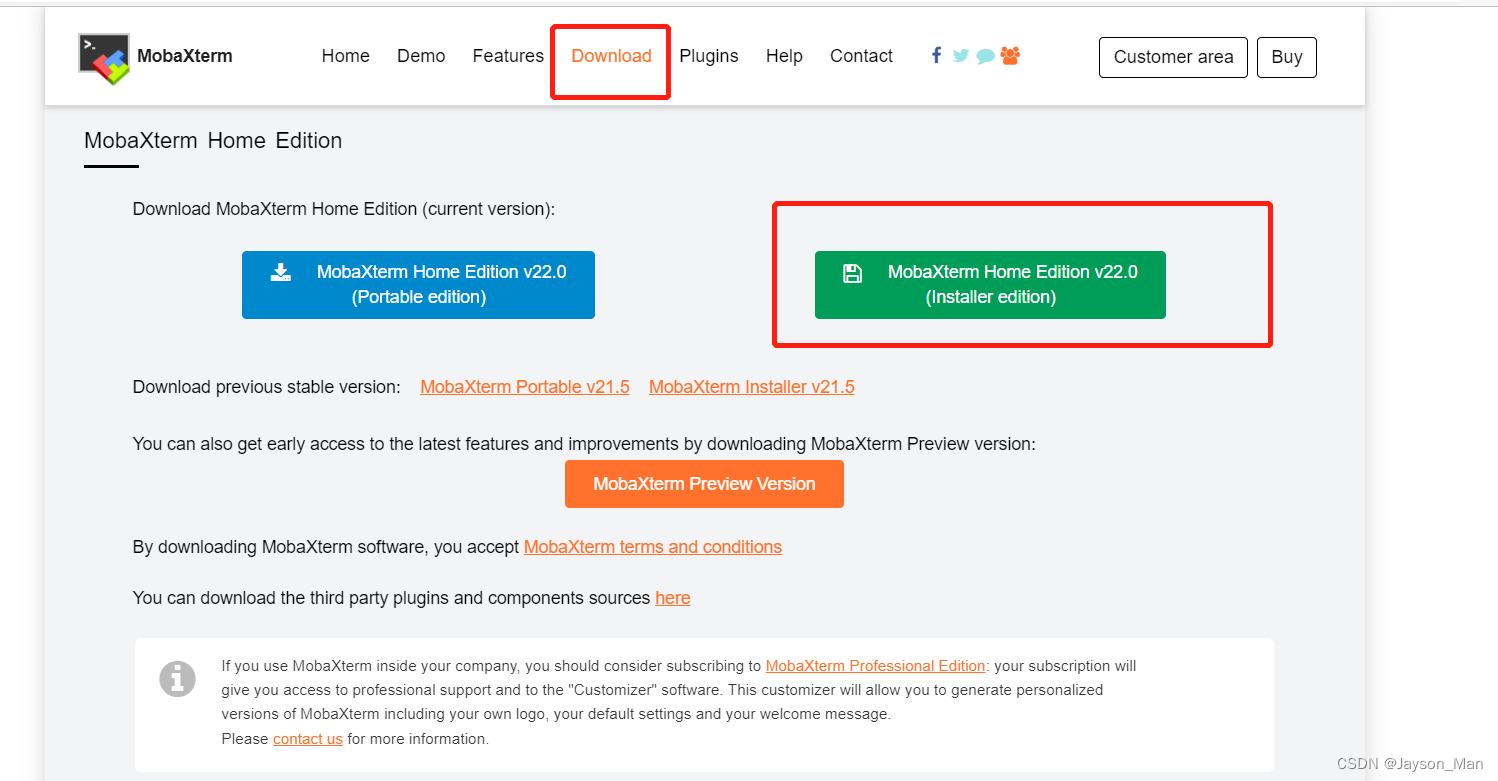Select the Download menu item
Image resolution: width=1498 pixels, height=781 pixels.
[611, 56]
